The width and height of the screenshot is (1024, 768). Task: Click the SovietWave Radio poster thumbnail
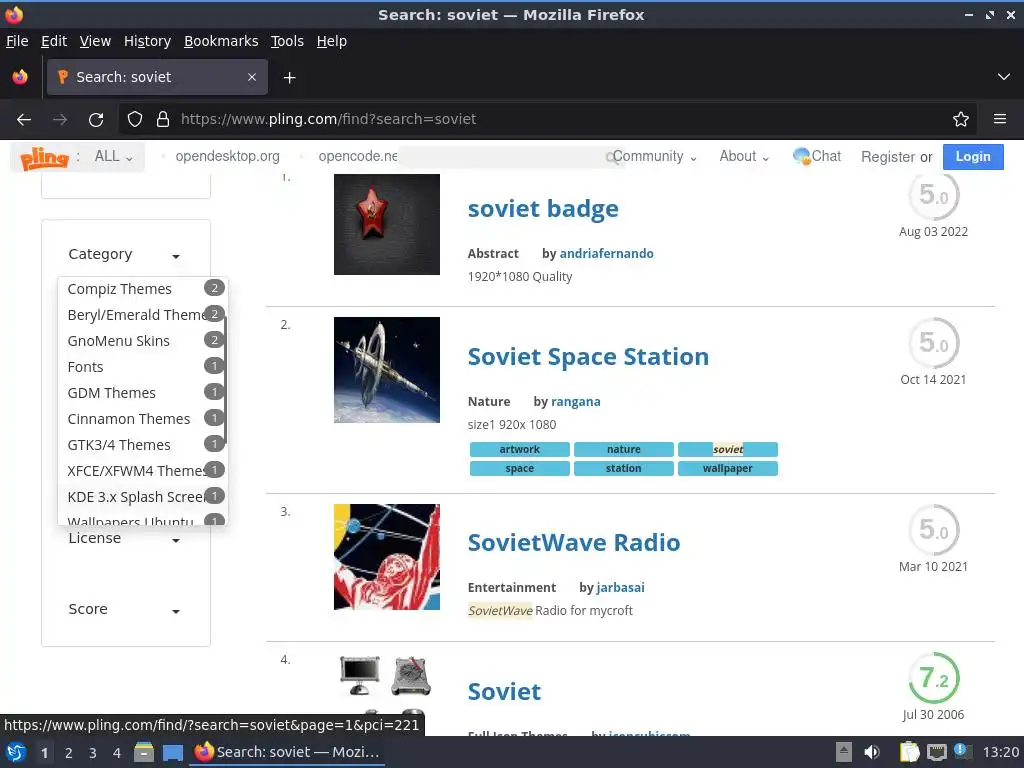387,557
